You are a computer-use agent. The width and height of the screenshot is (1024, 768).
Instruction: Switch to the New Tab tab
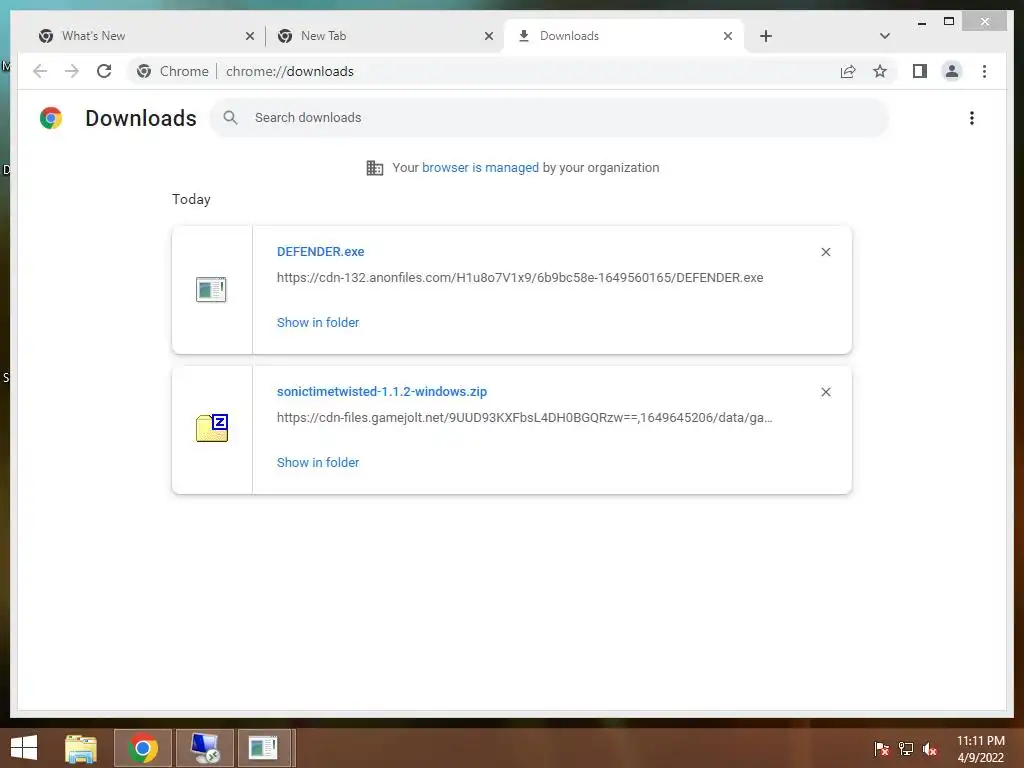tap(384, 36)
